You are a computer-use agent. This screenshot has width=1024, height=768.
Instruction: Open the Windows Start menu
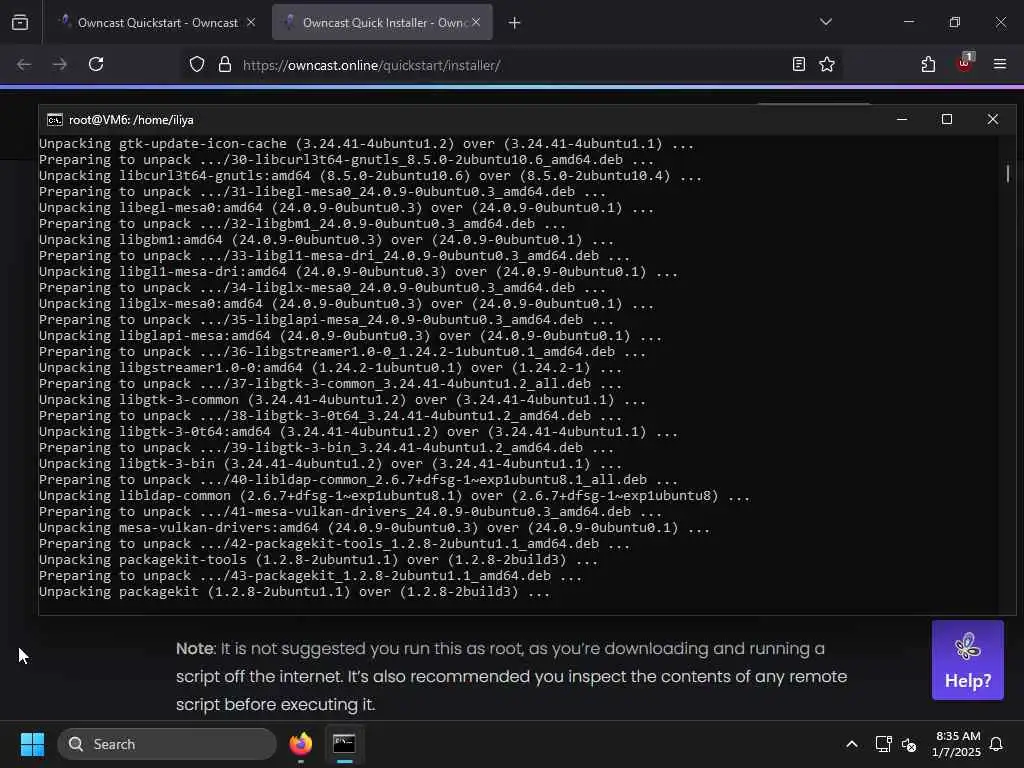pos(33,744)
